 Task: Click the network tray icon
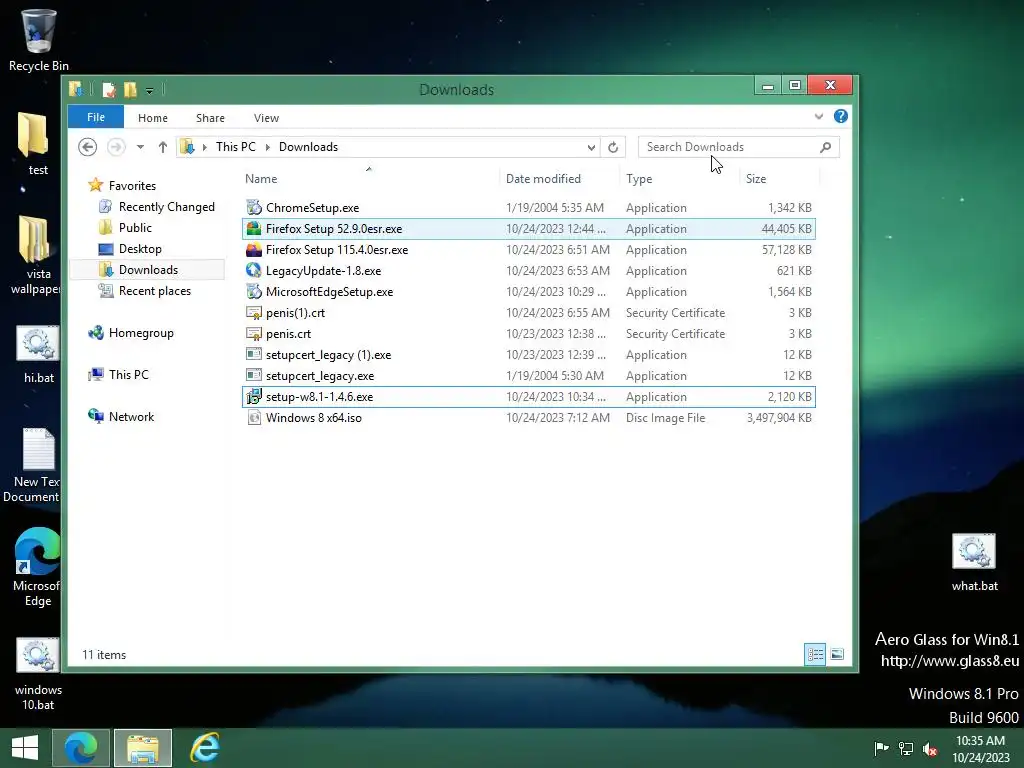tap(906, 748)
